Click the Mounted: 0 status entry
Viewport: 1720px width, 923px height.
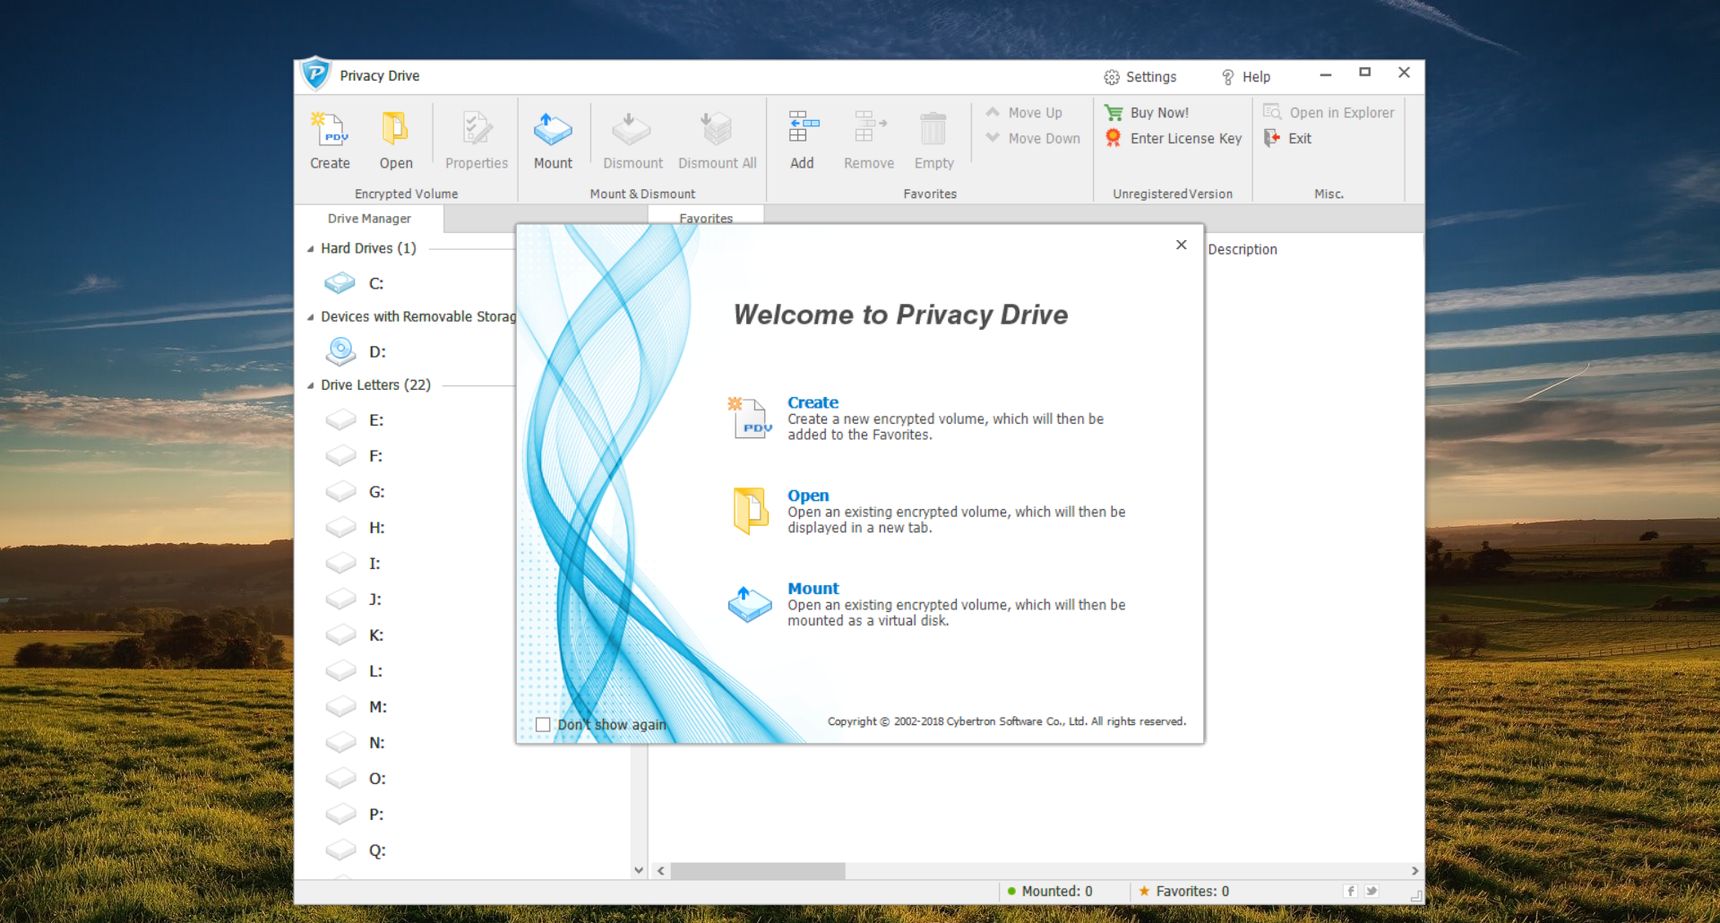click(1049, 892)
